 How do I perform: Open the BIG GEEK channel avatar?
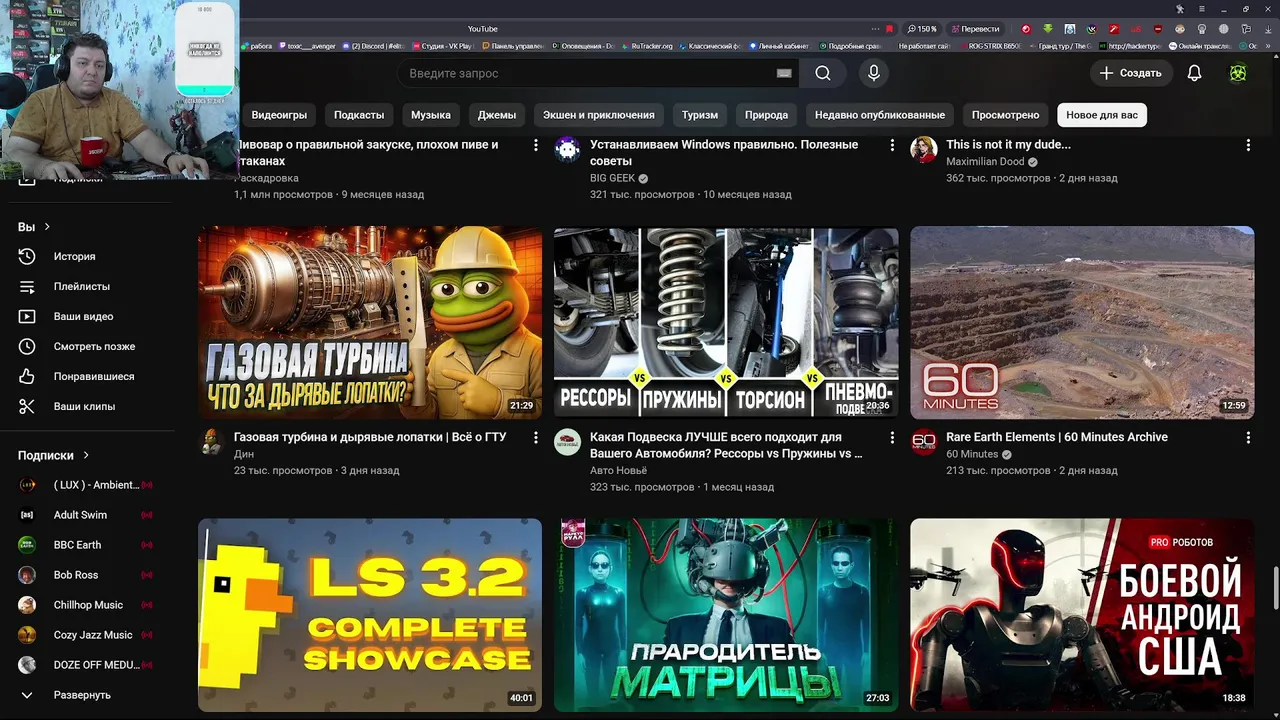pyautogui.click(x=568, y=150)
